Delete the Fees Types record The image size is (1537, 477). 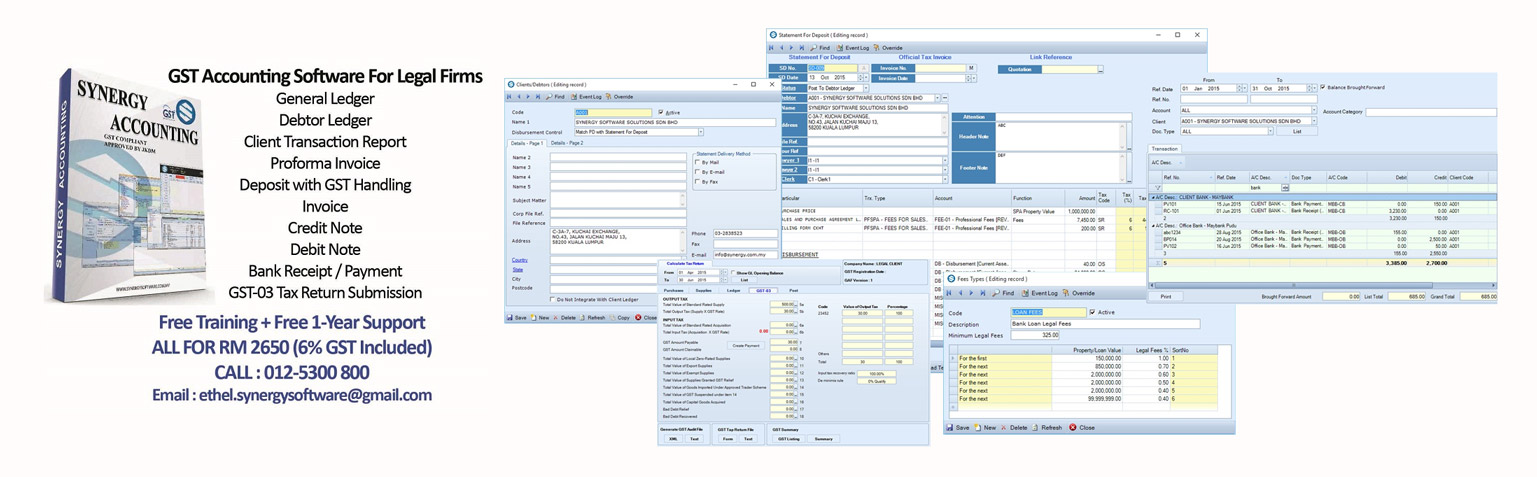pyautogui.click(x=1013, y=427)
